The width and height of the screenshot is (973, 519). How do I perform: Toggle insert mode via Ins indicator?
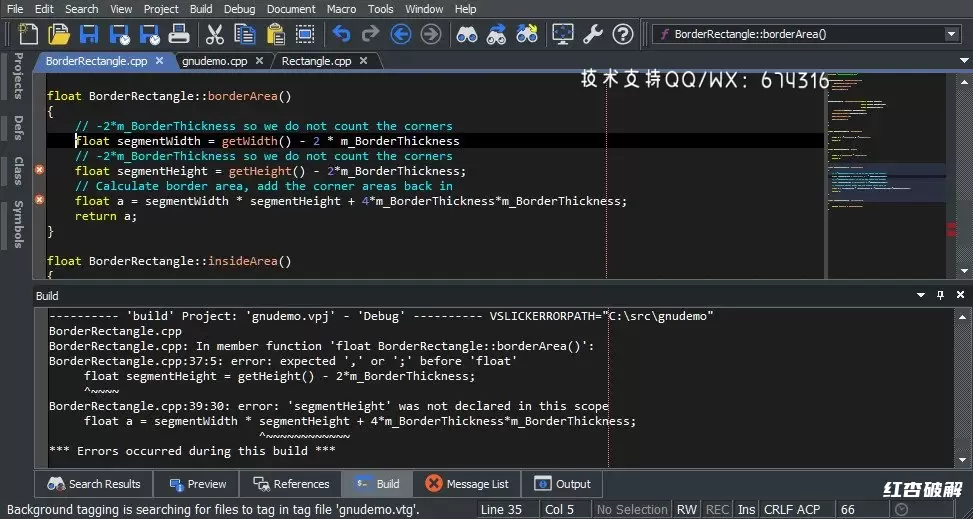click(747, 509)
